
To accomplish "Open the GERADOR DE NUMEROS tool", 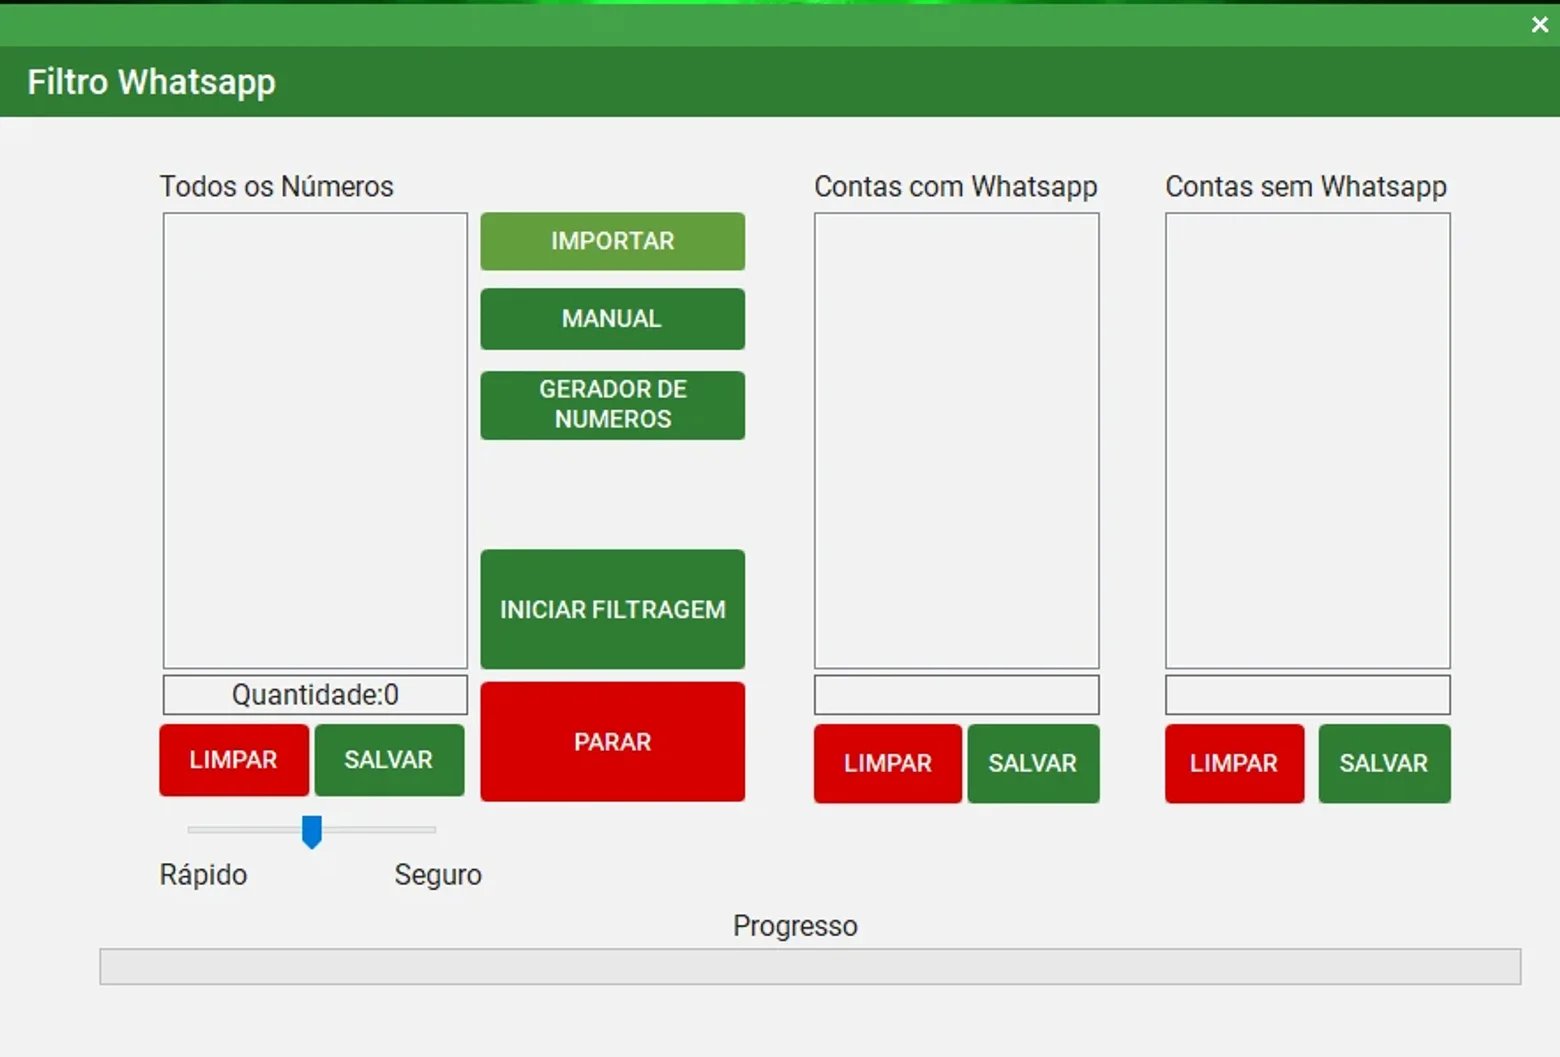I will point(612,405).
